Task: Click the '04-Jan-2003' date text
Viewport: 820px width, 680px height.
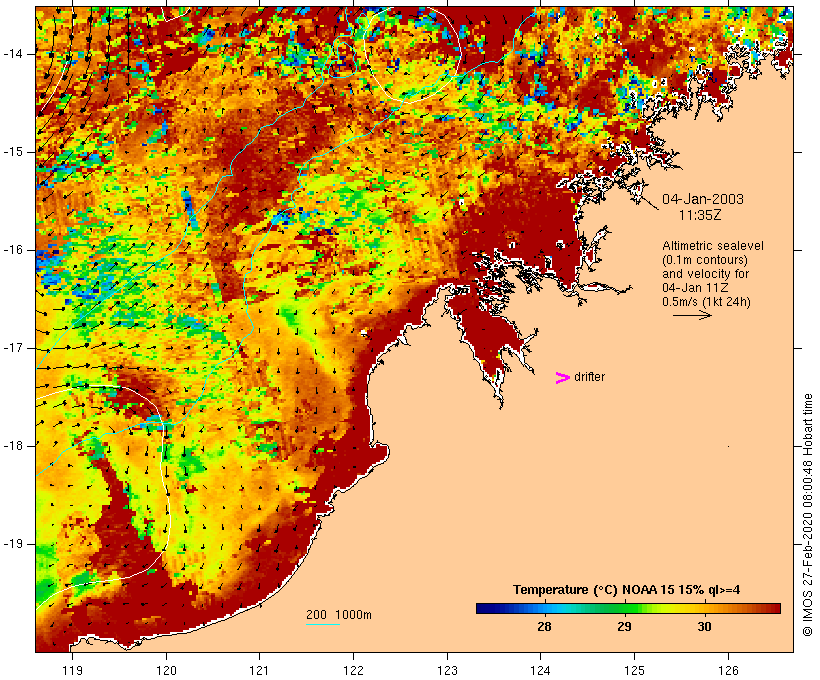Action: click(x=702, y=199)
